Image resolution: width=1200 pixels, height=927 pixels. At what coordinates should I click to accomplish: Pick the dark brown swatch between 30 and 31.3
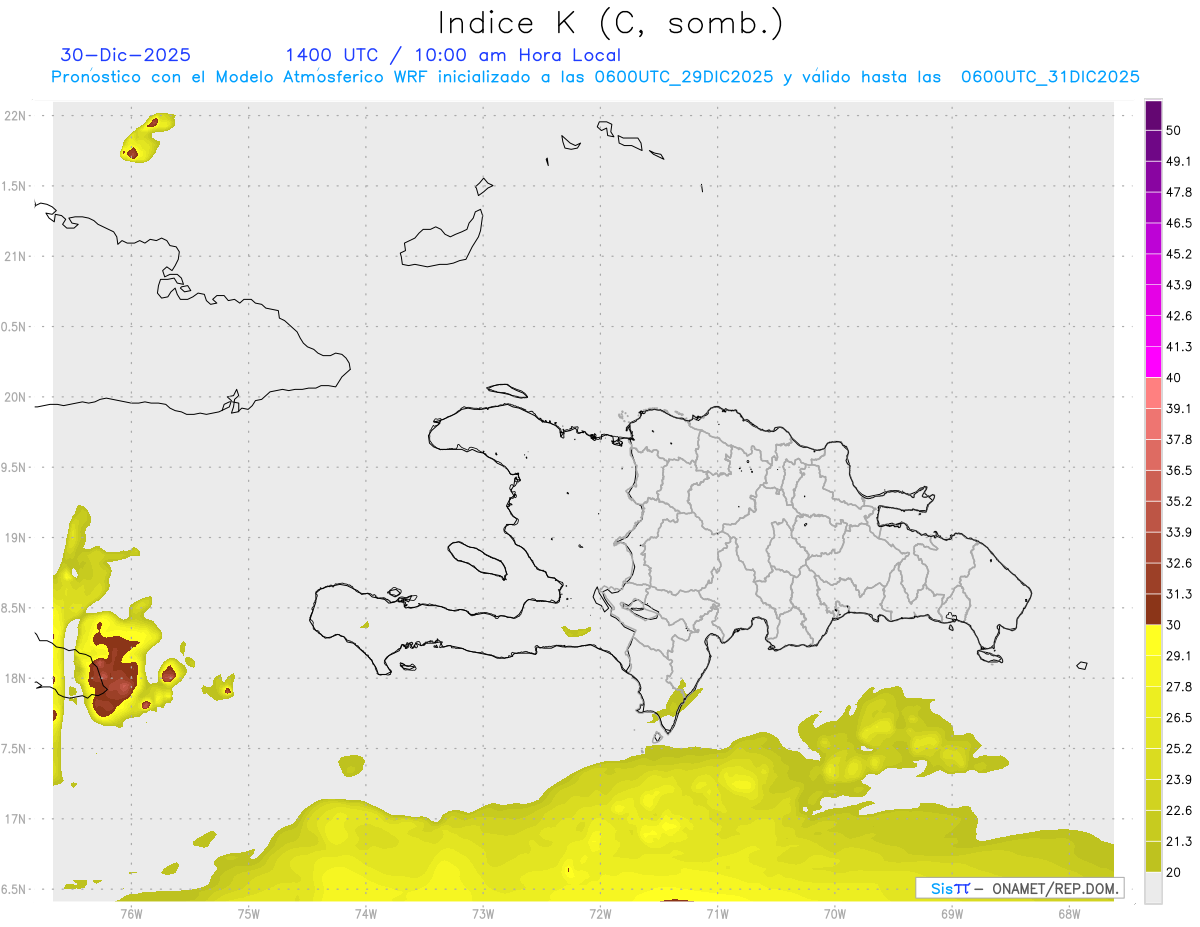[1153, 610]
